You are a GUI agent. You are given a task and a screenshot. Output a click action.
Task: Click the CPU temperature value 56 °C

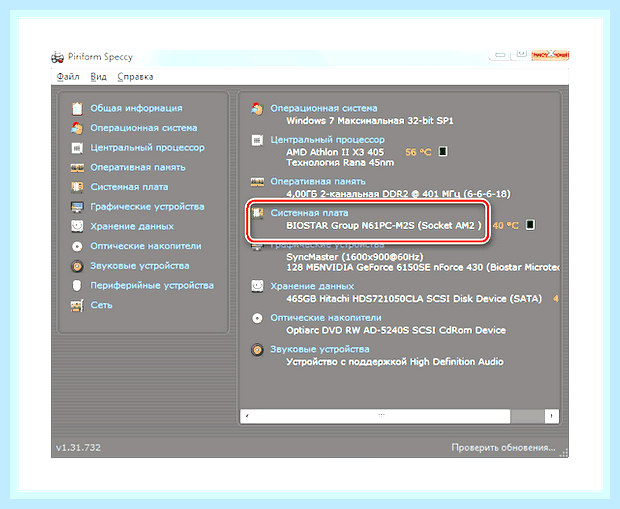tap(418, 152)
